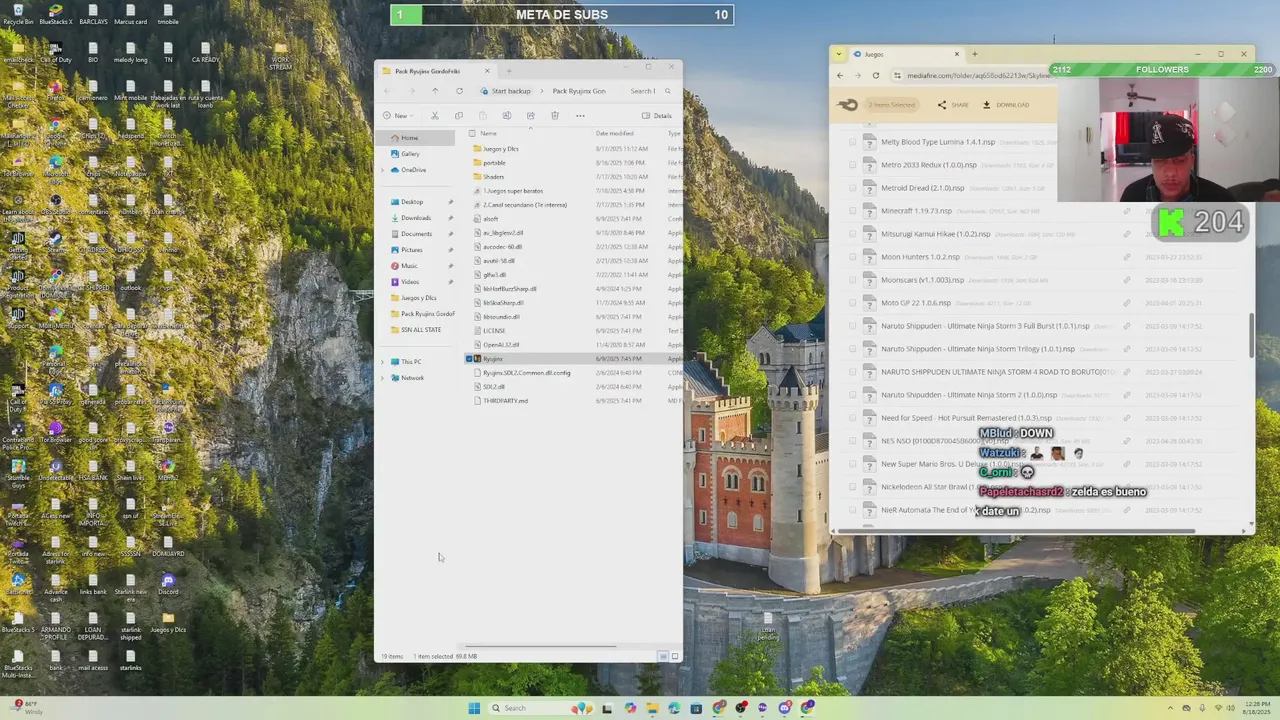Uncheck the Ryujinx file checkbox in File Explorer

pyautogui.click(x=470, y=358)
